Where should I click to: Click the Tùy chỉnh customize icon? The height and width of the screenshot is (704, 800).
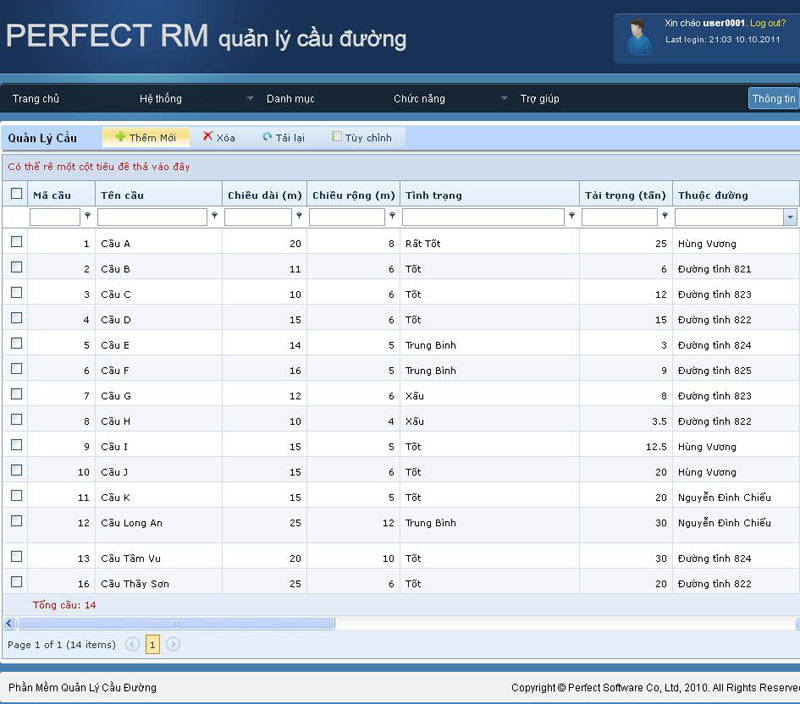click(337, 137)
